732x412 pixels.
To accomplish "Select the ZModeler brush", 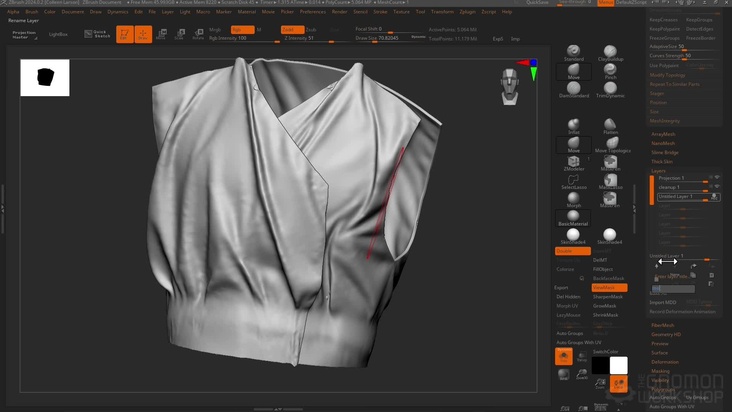I will [x=573, y=163].
